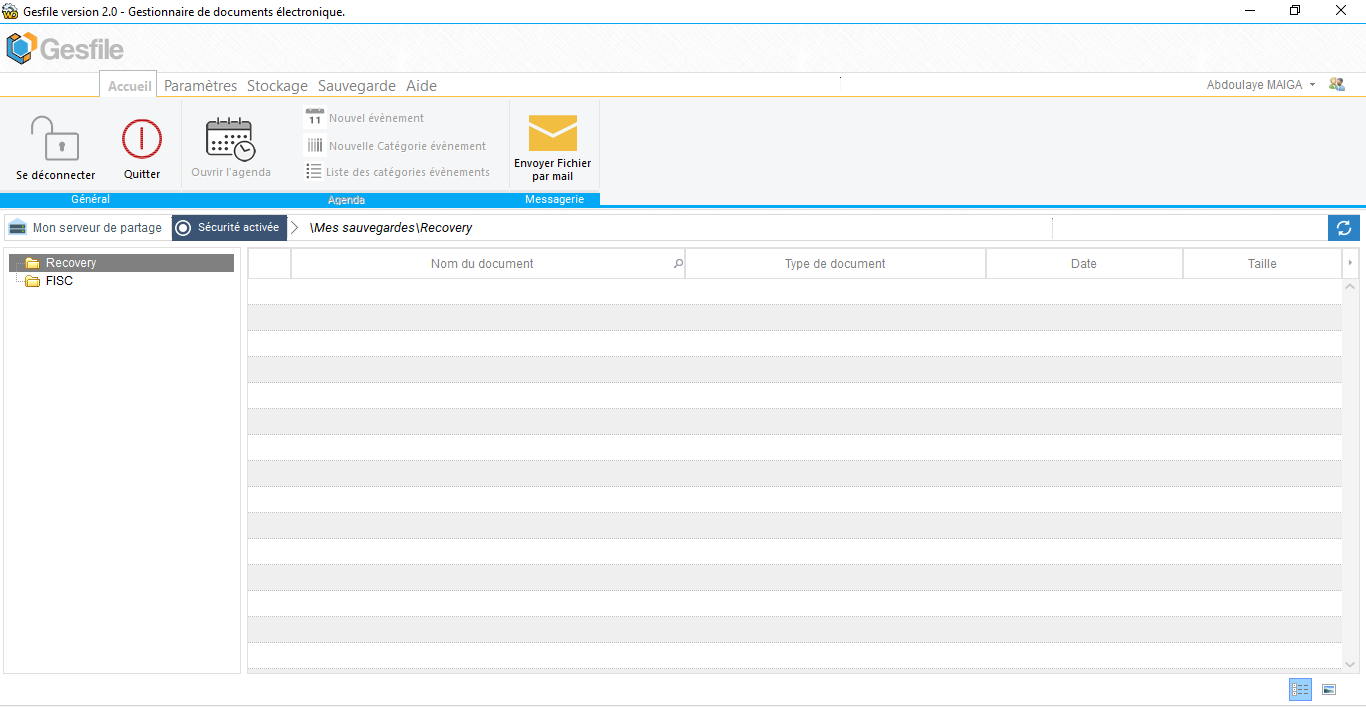The image size is (1366, 707).
Task: Click the Se déconnecter padlock icon
Action: pyautogui.click(x=55, y=139)
